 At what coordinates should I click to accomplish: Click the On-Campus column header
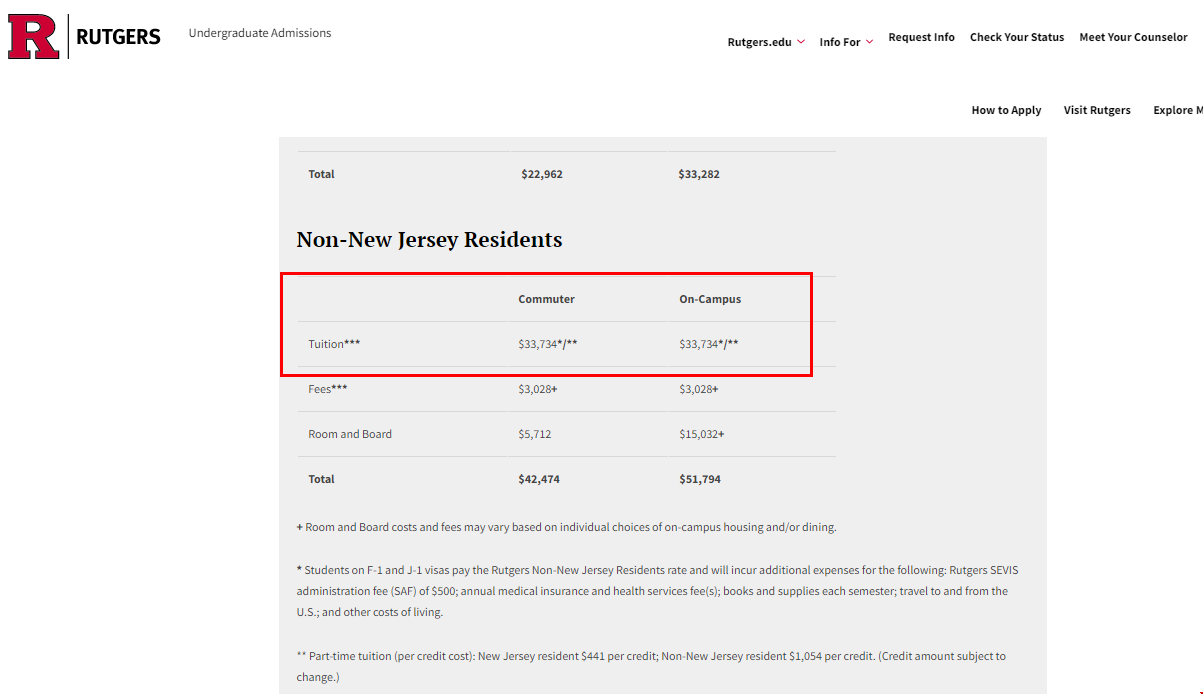click(x=710, y=299)
